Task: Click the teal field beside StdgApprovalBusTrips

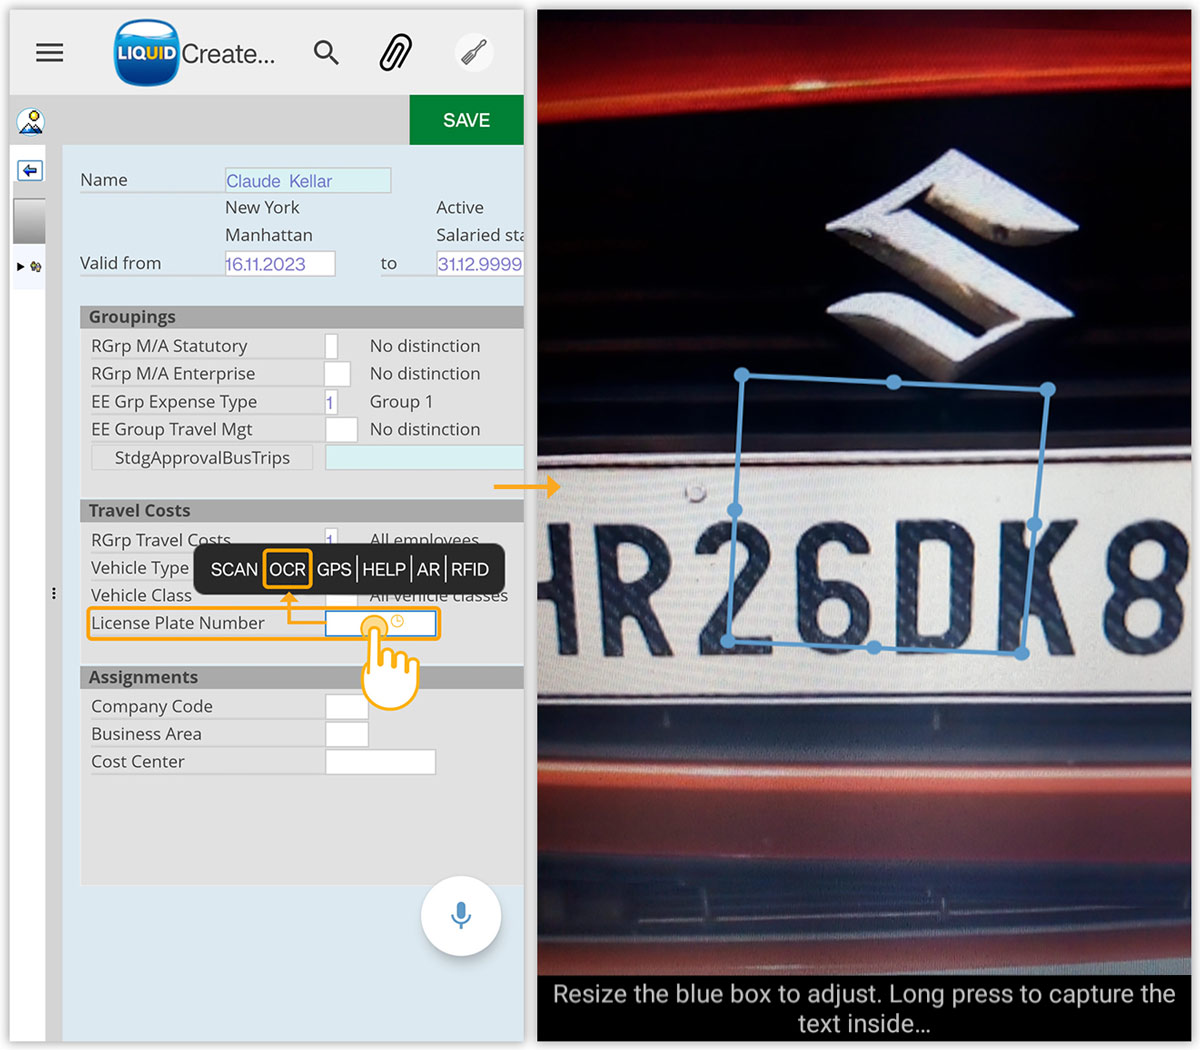Action: tap(424, 458)
